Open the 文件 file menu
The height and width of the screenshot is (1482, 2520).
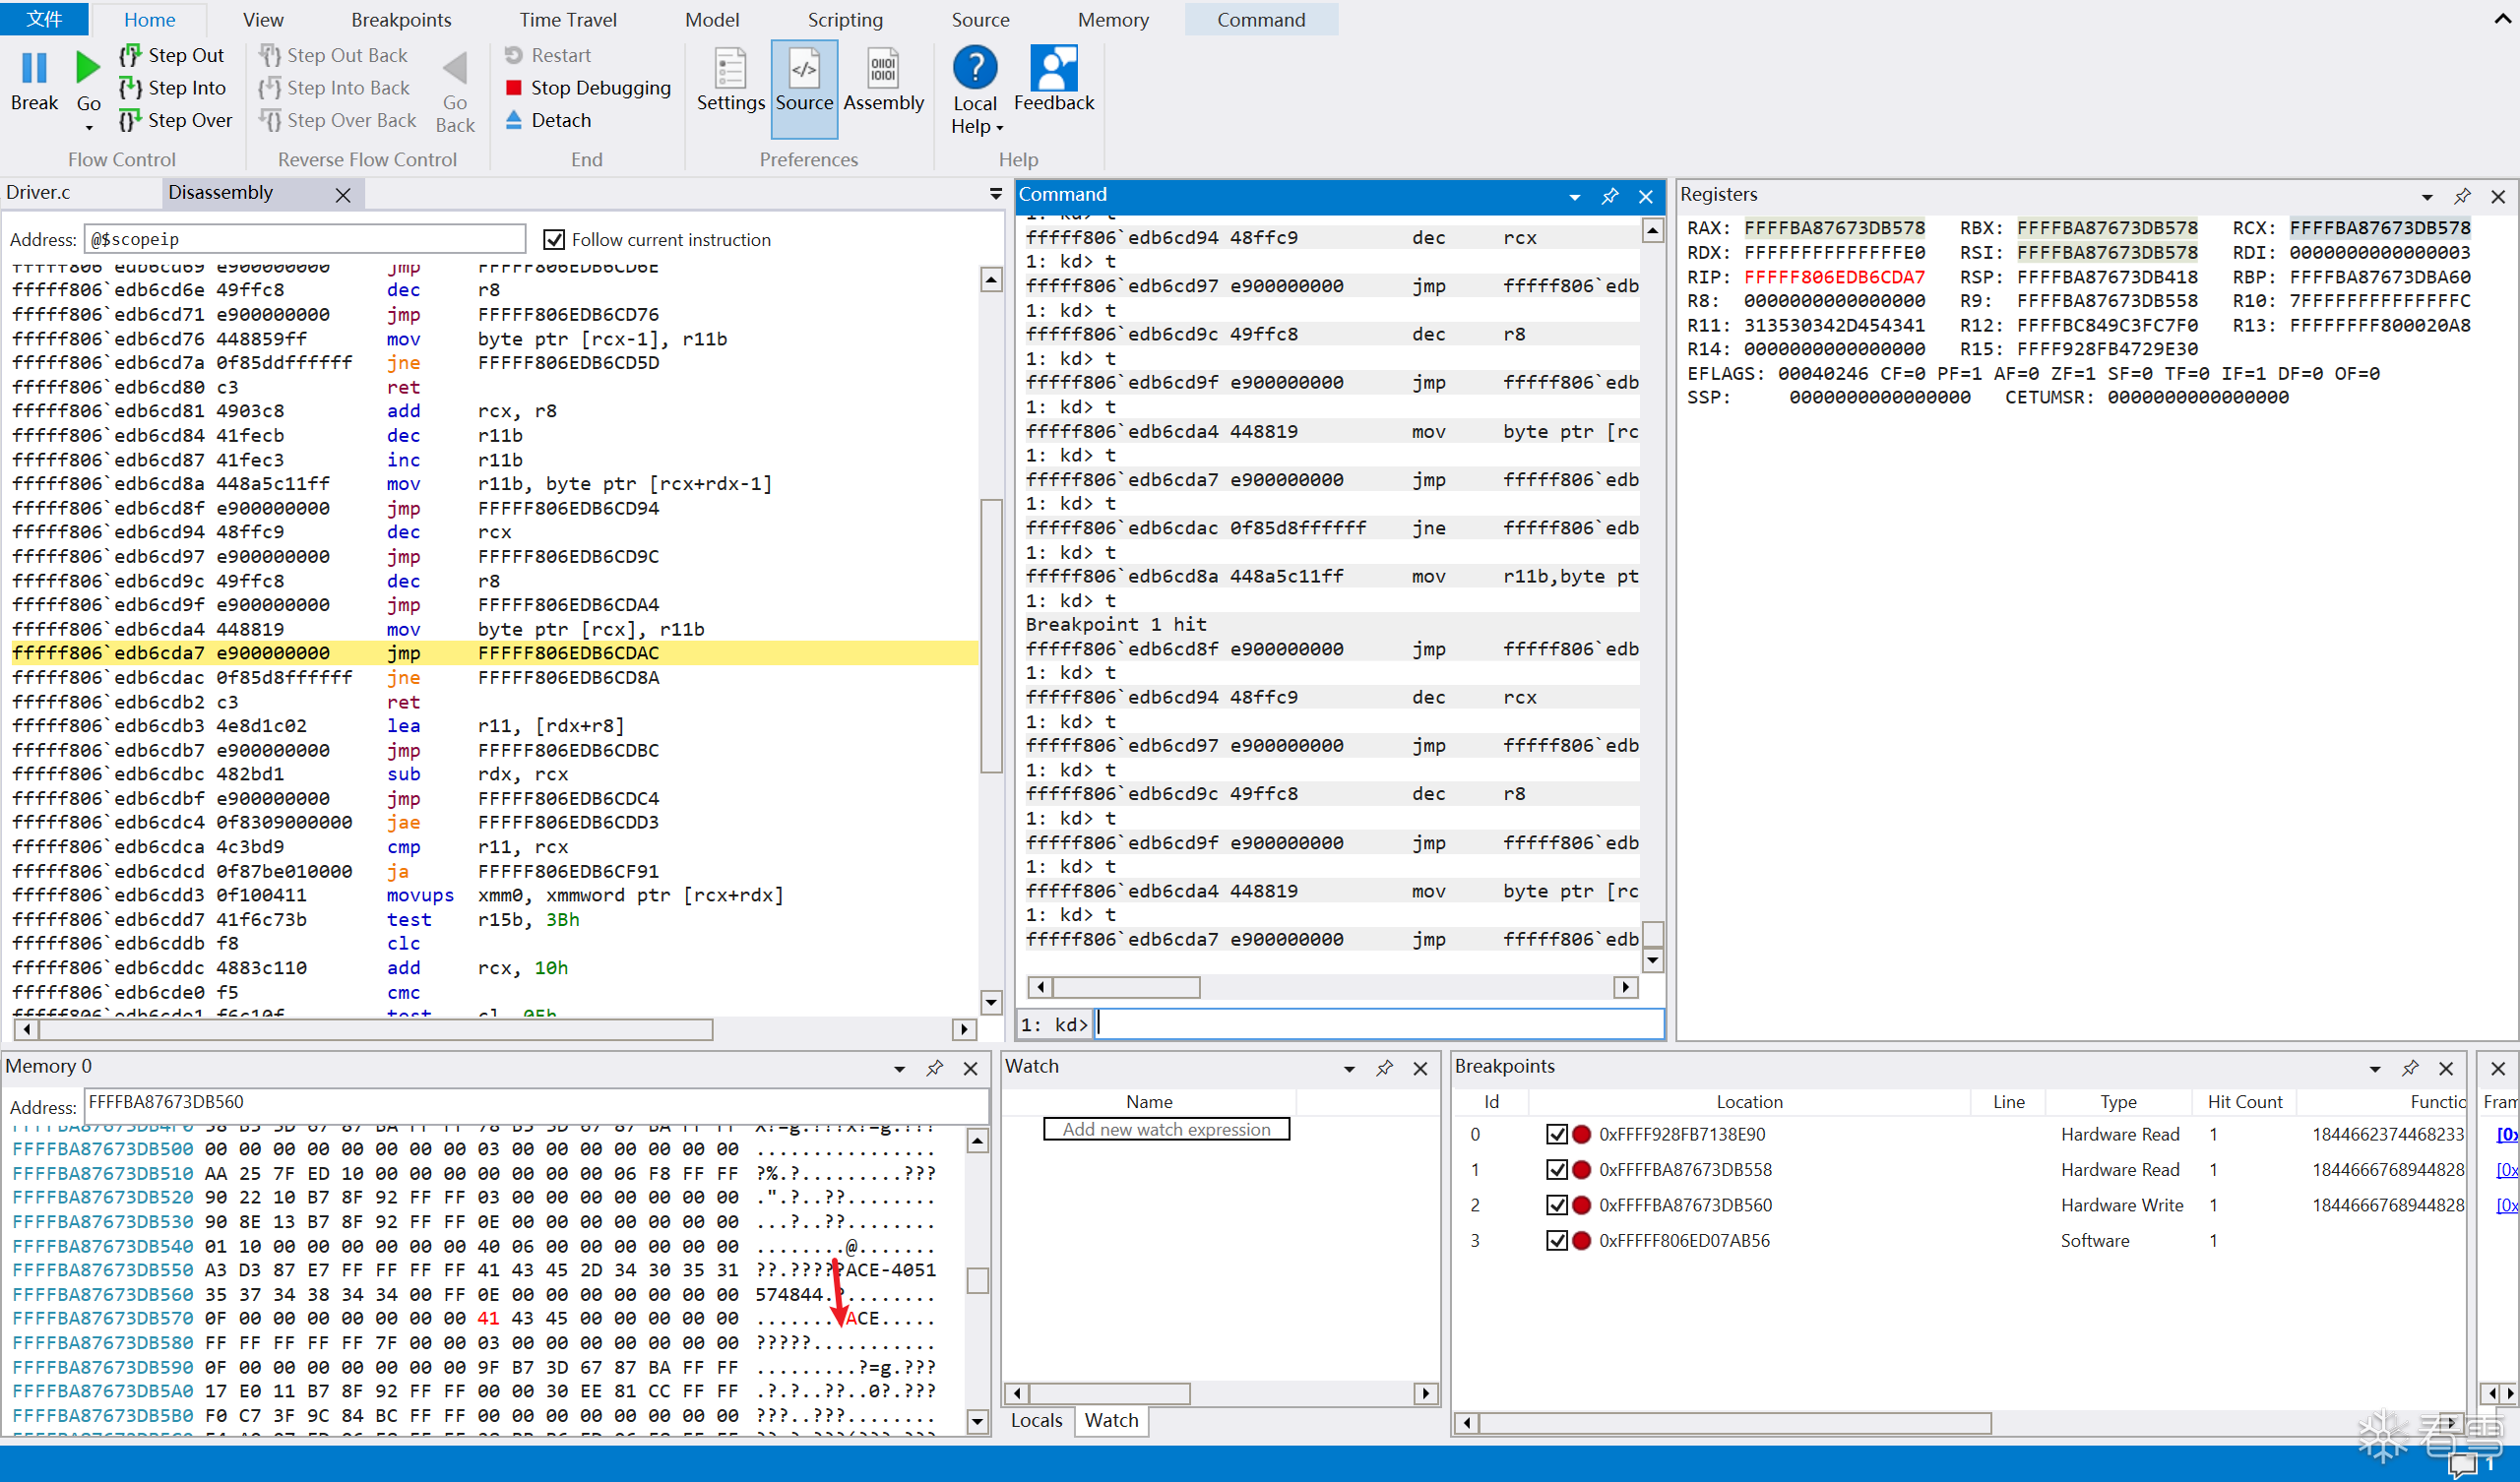(44, 20)
